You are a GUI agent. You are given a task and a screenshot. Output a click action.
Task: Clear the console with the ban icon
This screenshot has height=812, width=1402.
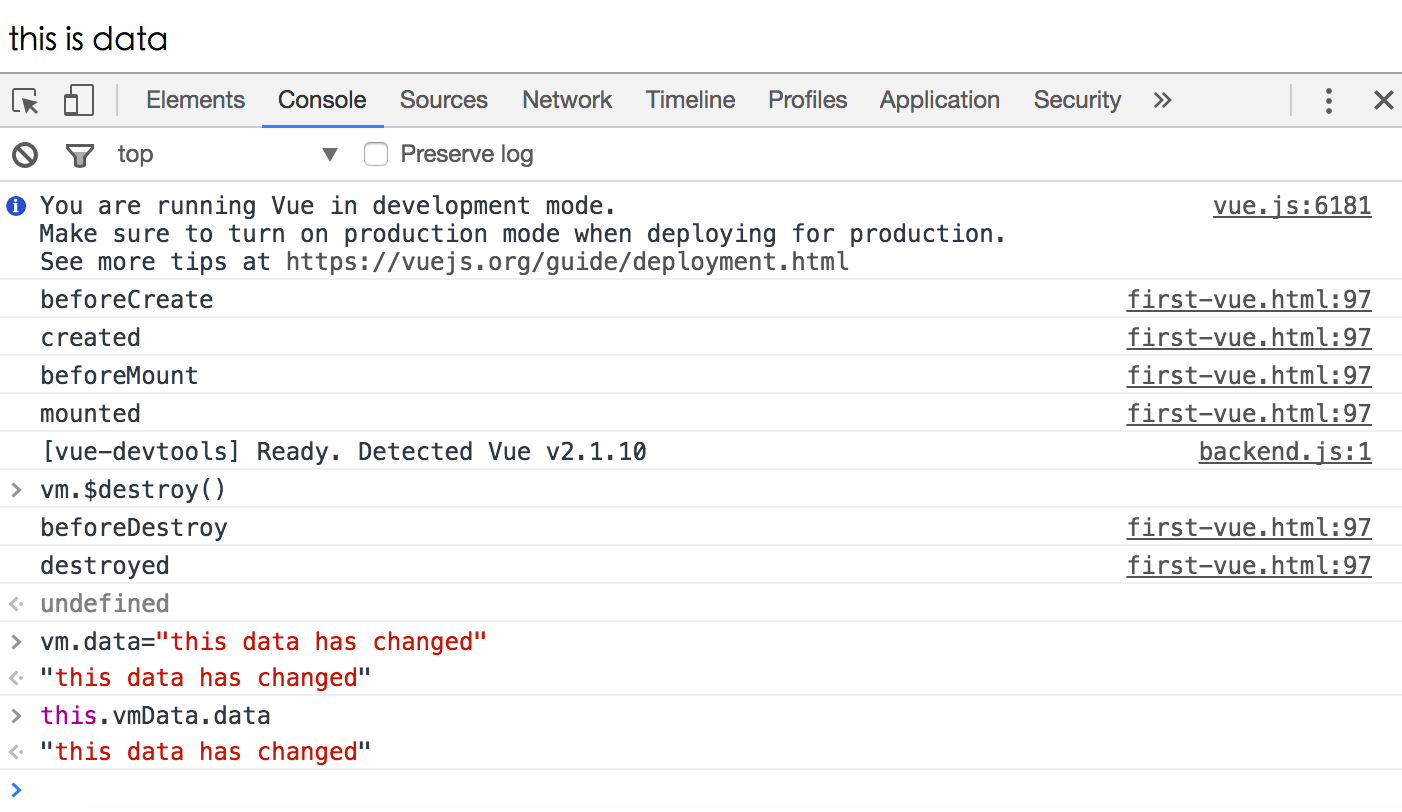[25, 155]
